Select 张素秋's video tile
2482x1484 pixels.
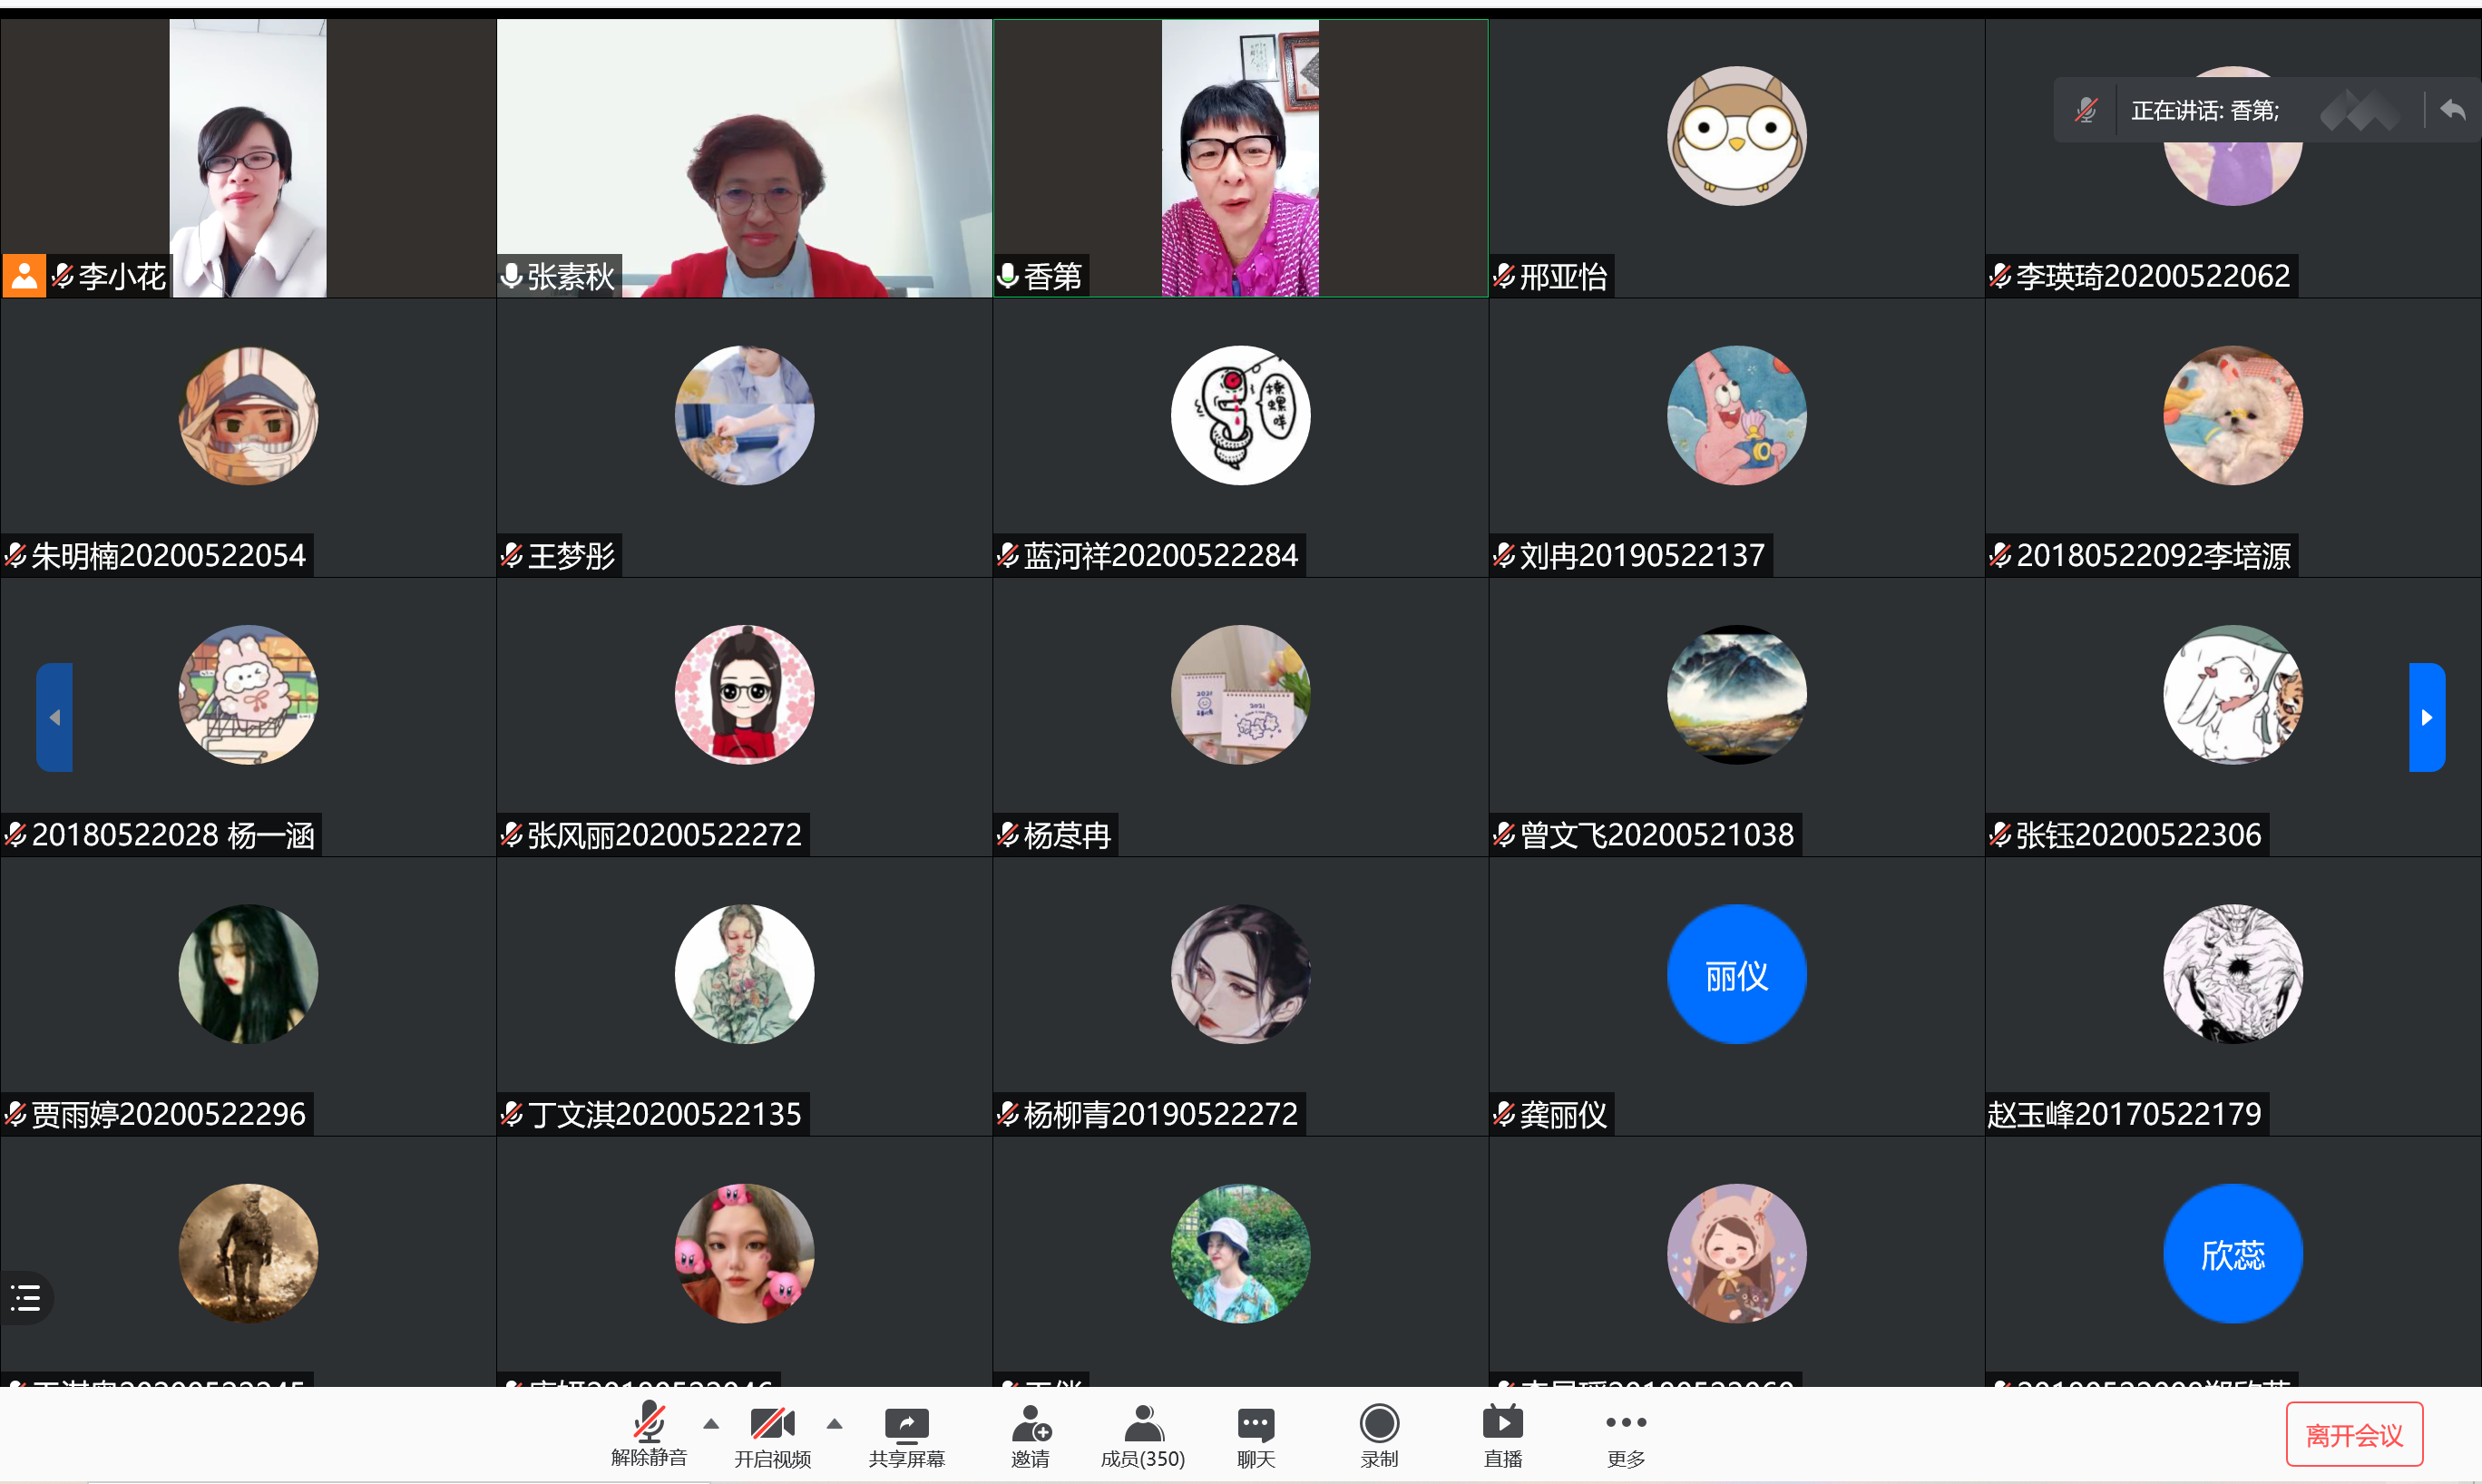click(x=744, y=158)
